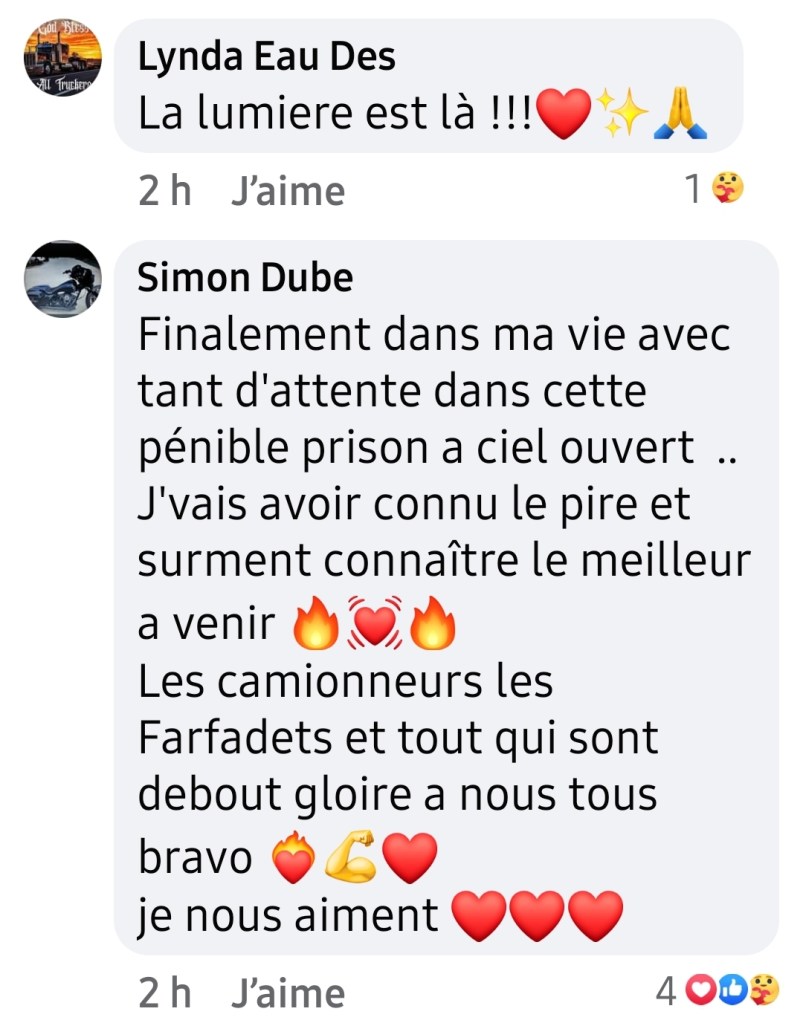The image size is (803, 1023).
Task: Select flexed biceps emoji in Simon's comment
Action: 351,857
